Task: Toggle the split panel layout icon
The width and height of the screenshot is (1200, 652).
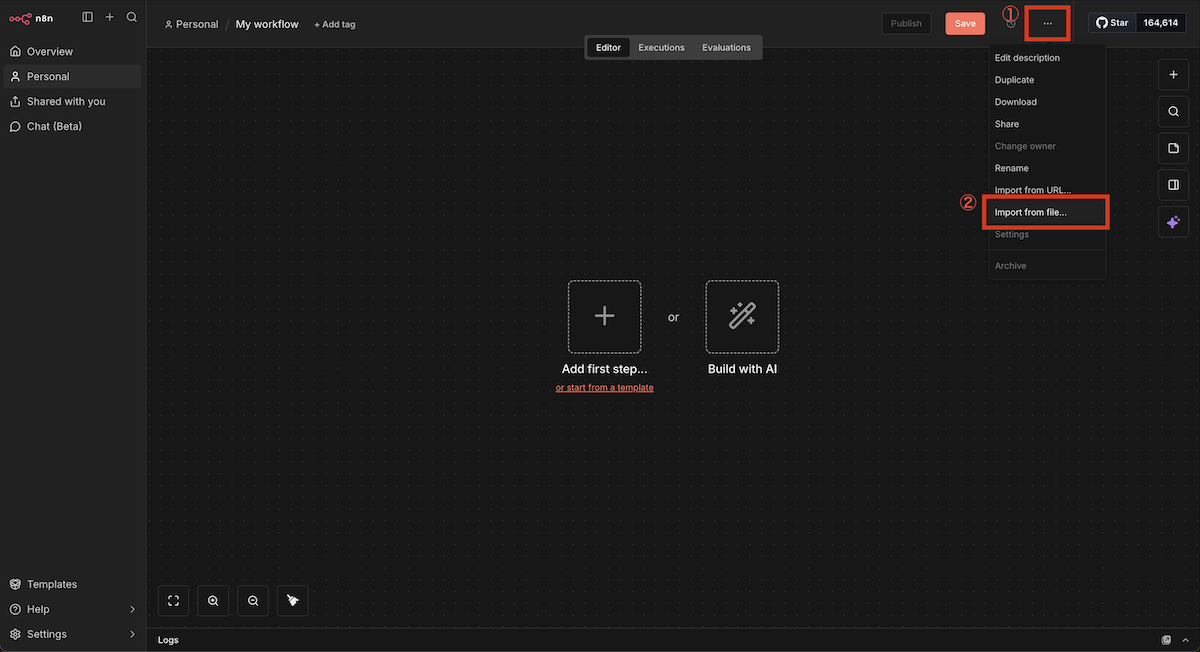Action: tap(1172, 184)
